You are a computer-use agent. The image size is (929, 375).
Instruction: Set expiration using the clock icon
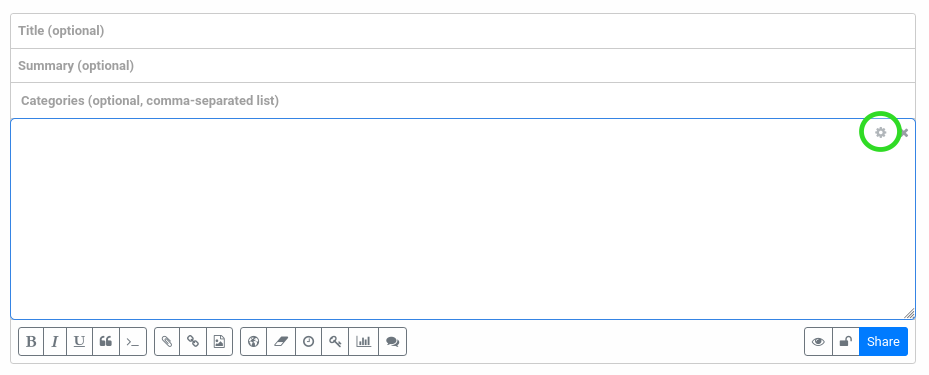click(308, 341)
